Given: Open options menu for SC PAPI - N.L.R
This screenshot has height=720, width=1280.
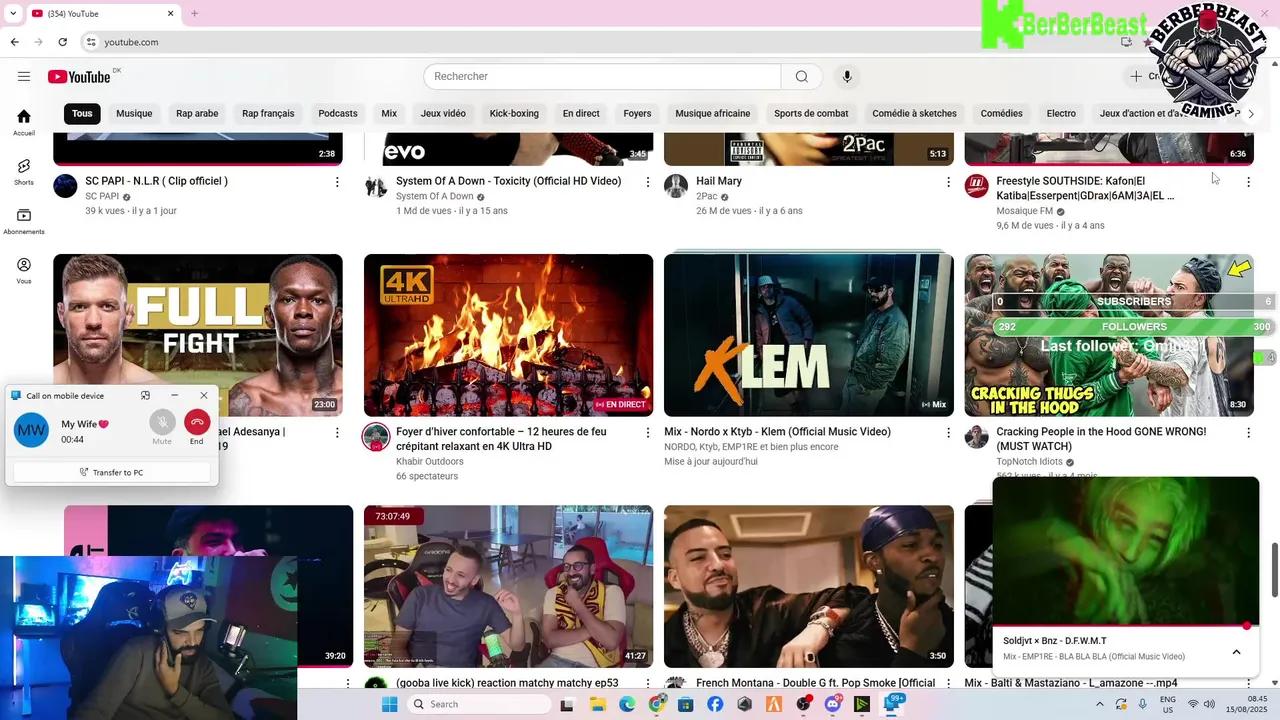Looking at the screenshot, I should coord(337,182).
